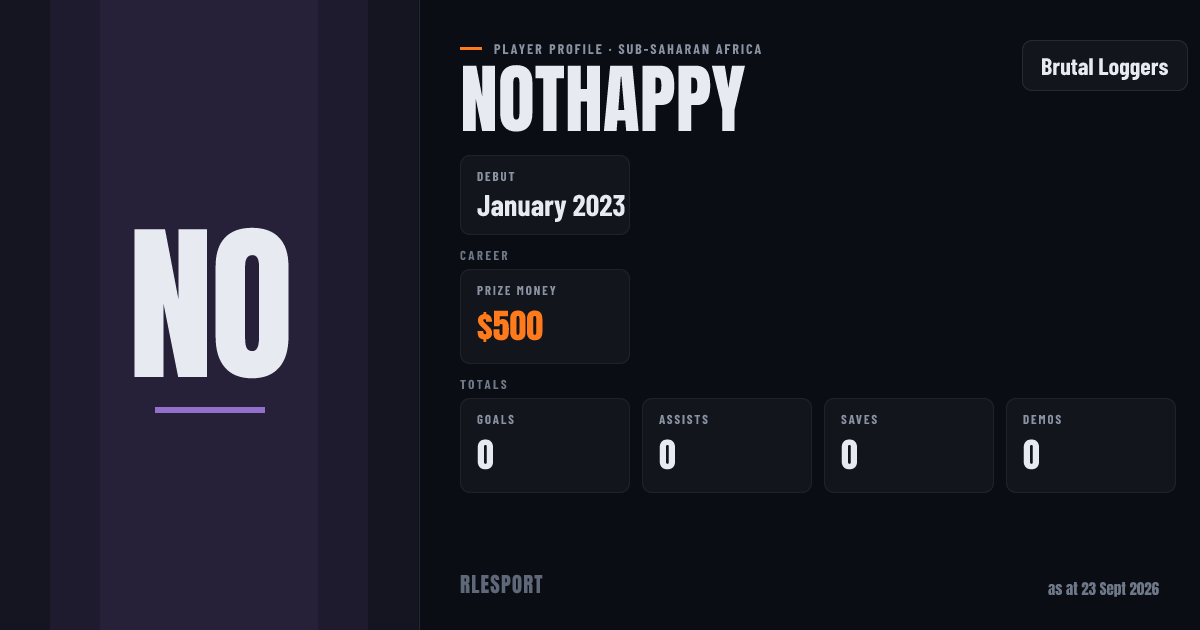The width and height of the screenshot is (1200, 630).
Task: Select the Demos stat card
Action: tap(1091, 445)
